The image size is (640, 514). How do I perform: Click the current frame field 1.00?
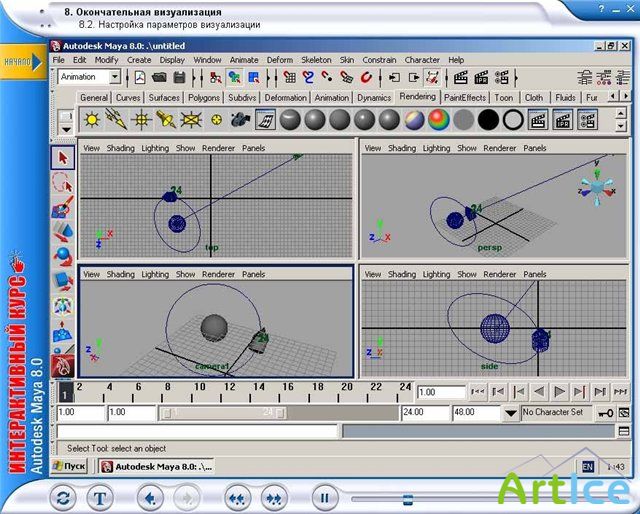coord(440,392)
